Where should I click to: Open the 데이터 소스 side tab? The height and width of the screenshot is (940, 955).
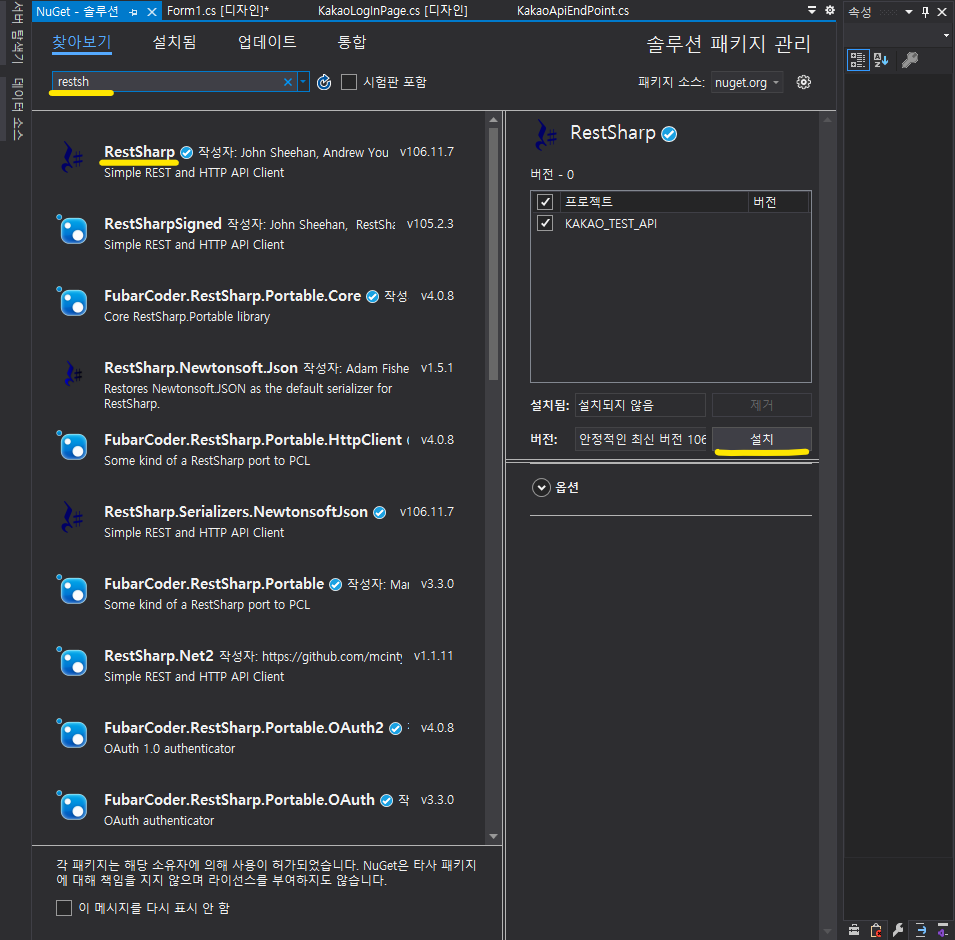pos(17,109)
